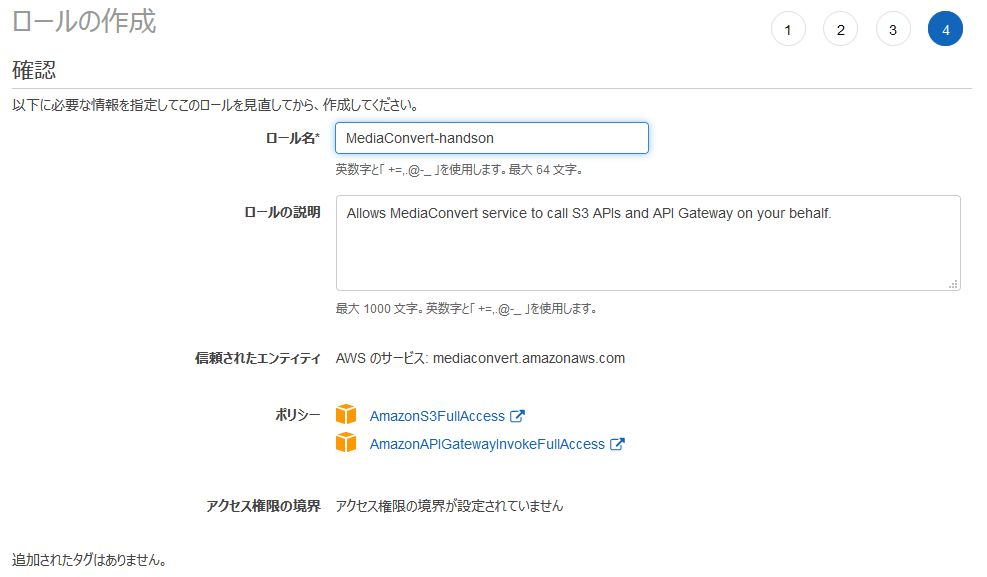Image resolution: width=987 pixels, height=577 pixels.
Task: Click the external link icon beside AmazonAPIGatewayInvokeFullAccess
Action: click(x=616, y=443)
